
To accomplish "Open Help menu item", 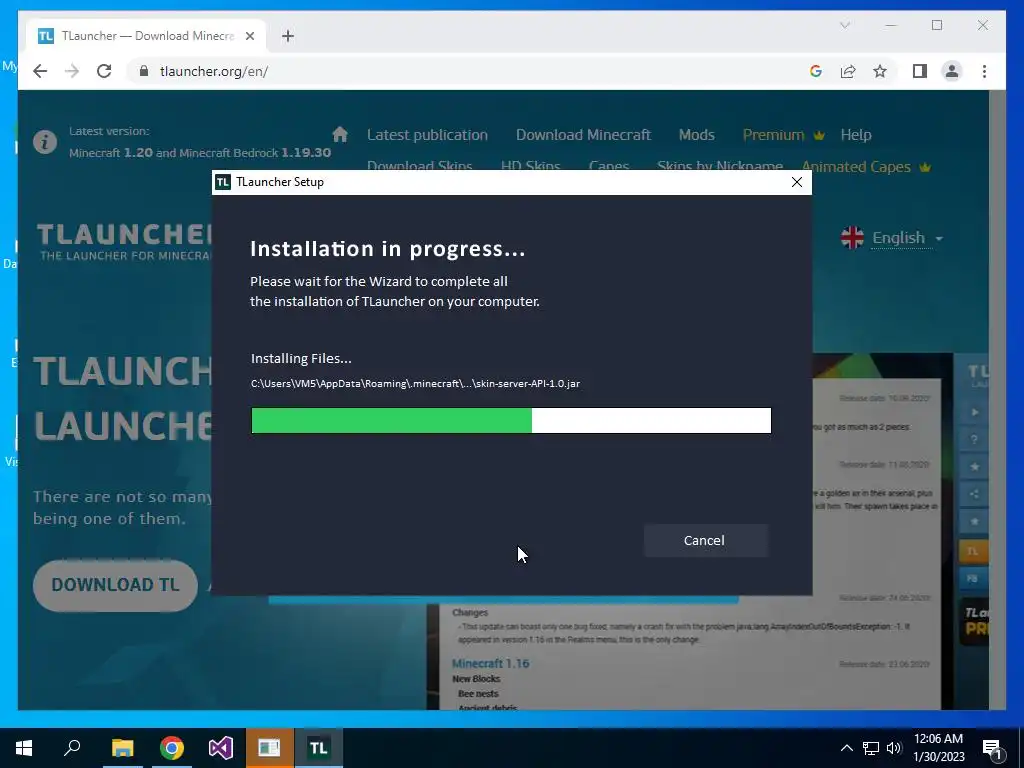I will point(856,135).
